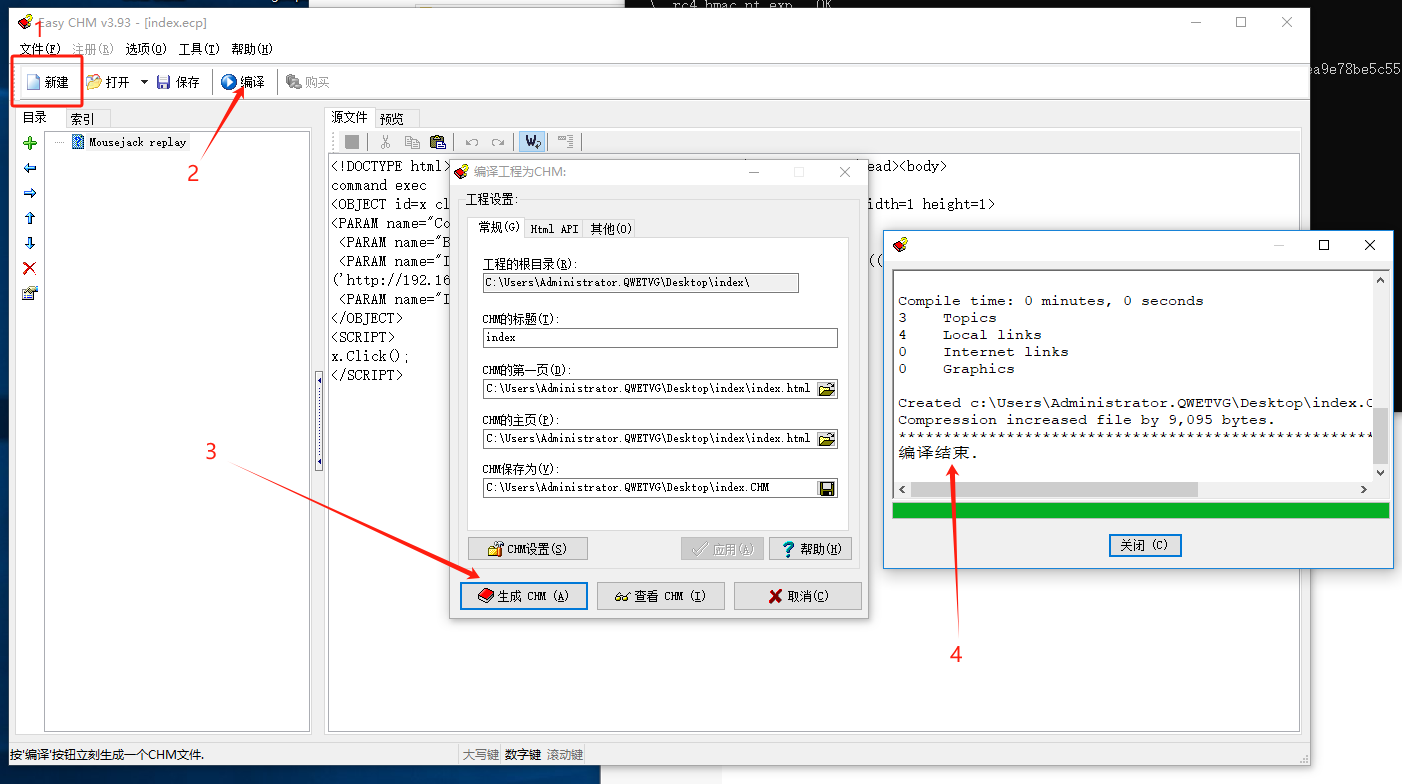Click the log's scroll-down arrow

point(1380,473)
